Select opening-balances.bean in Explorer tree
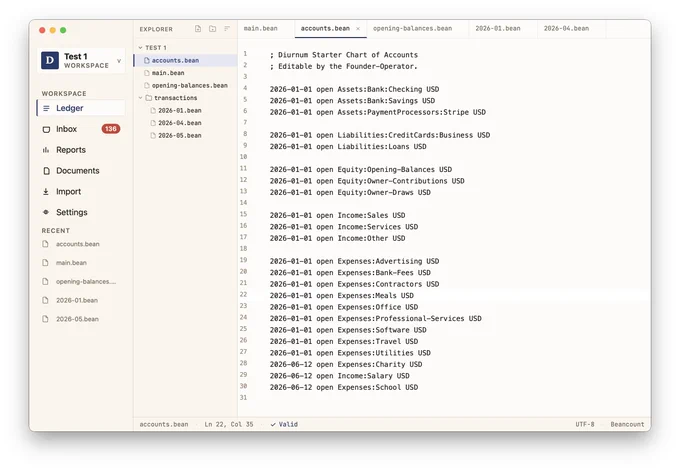This screenshot has width=680, height=470. pyautogui.click(x=185, y=85)
